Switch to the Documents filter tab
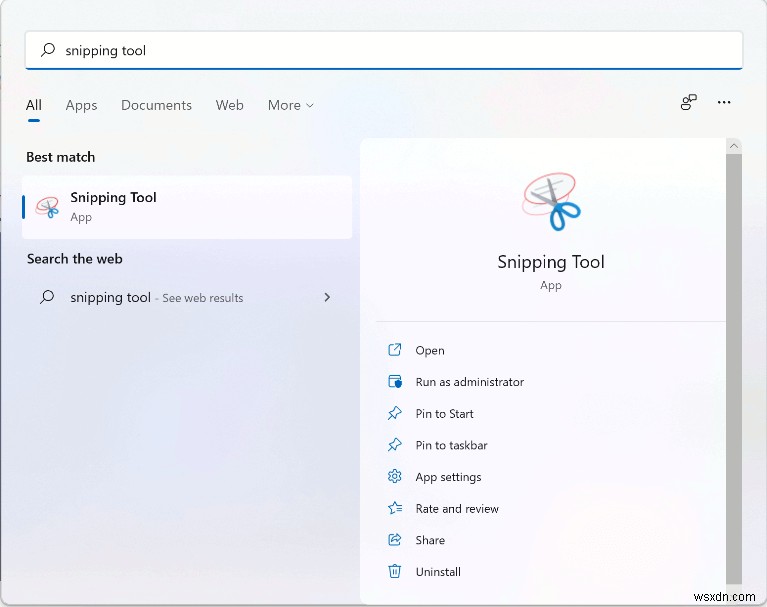The width and height of the screenshot is (767, 607). pyautogui.click(x=156, y=105)
